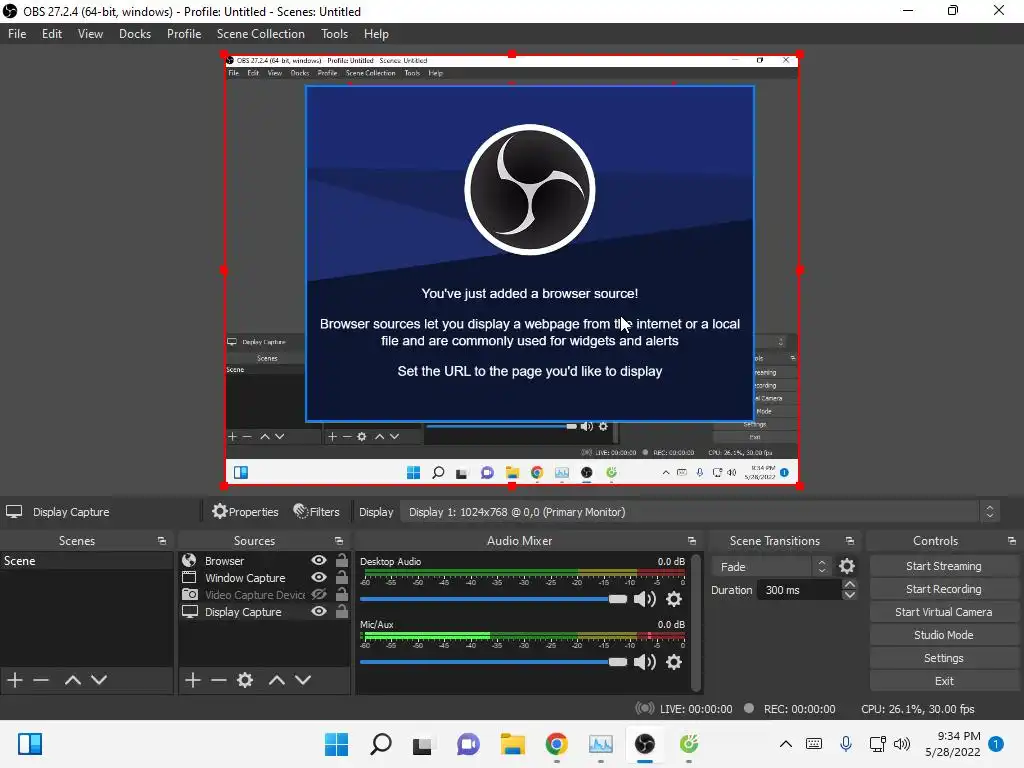Screen dimensions: 1024x768
Task: Show hidden system tray icons
Action: [x=786, y=744]
